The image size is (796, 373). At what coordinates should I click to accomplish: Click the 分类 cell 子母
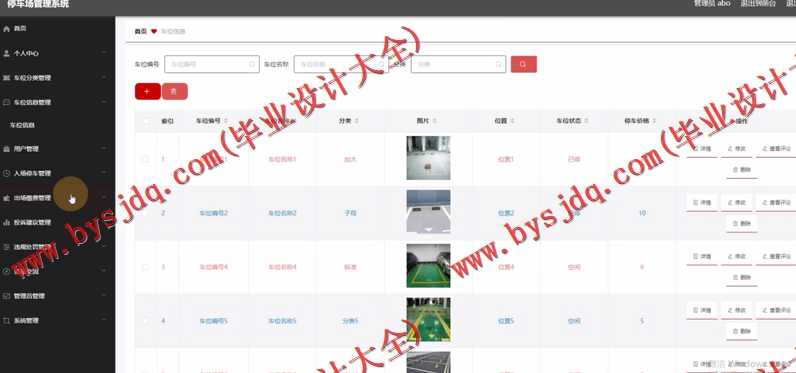tap(350, 213)
